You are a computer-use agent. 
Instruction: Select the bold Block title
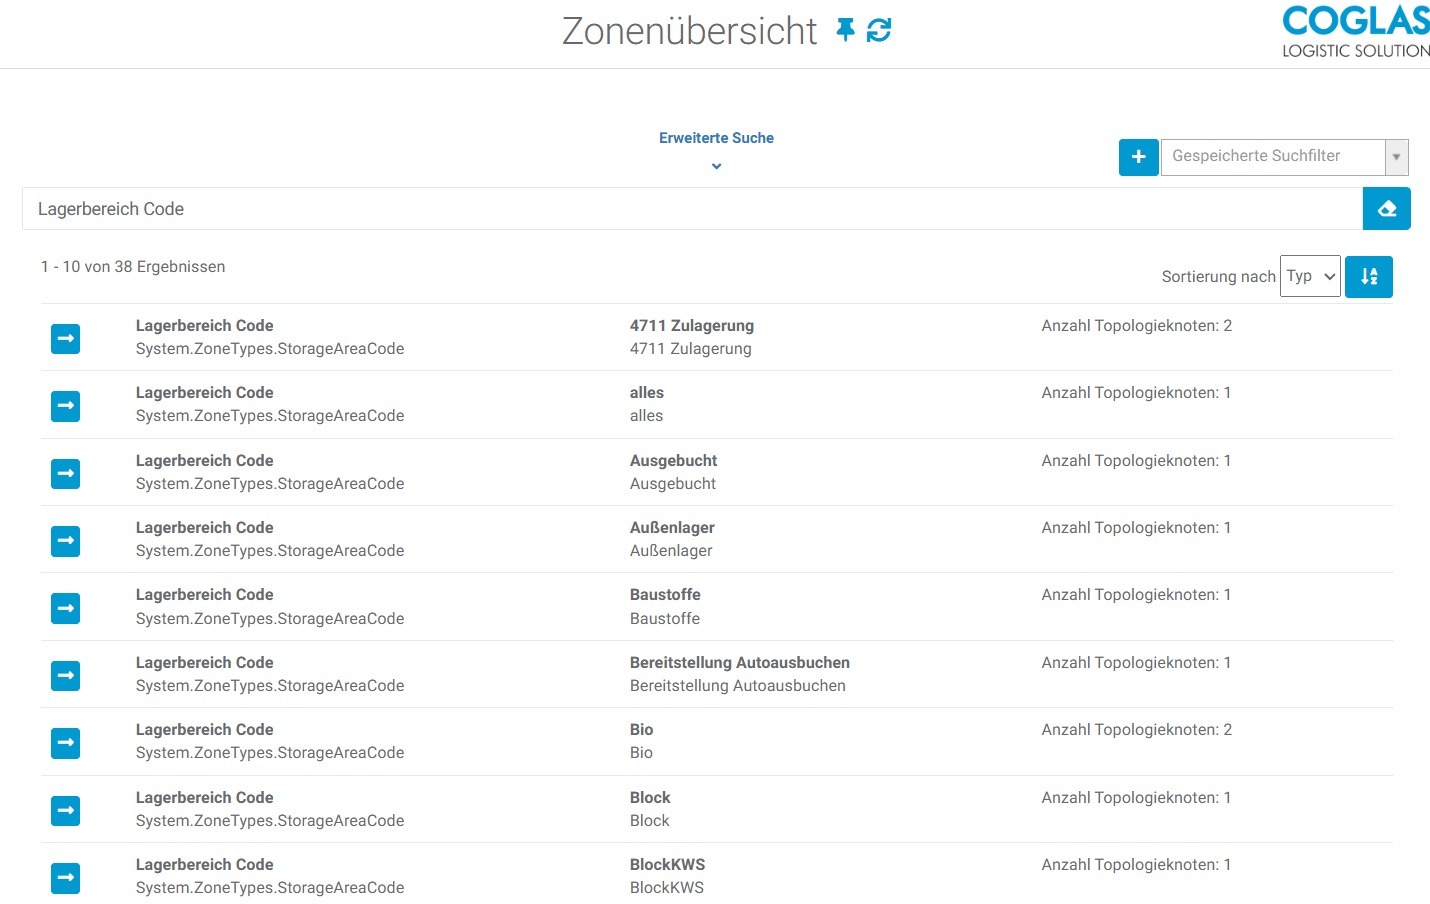tap(650, 798)
